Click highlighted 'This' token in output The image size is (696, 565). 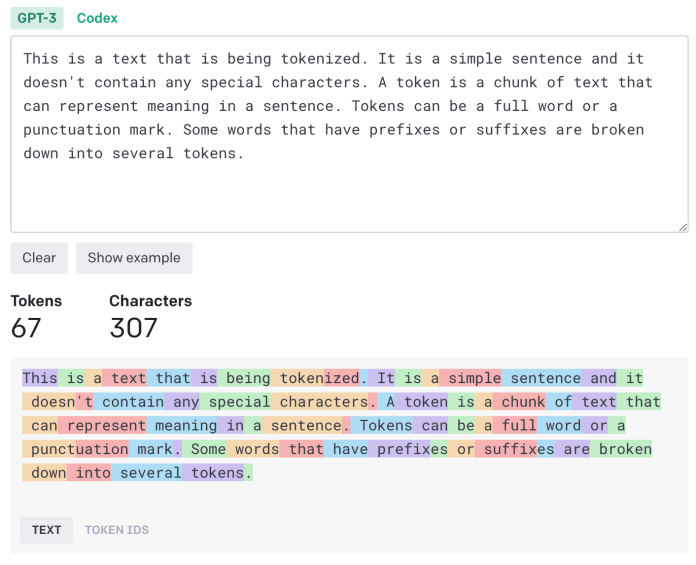40,378
